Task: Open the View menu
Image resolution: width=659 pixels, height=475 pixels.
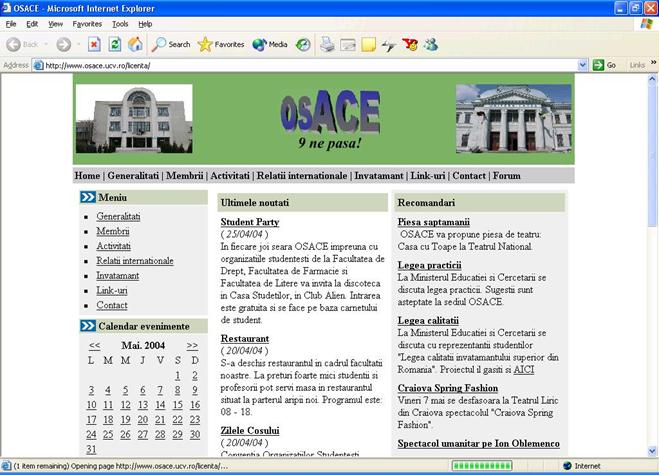Action: pyautogui.click(x=55, y=23)
